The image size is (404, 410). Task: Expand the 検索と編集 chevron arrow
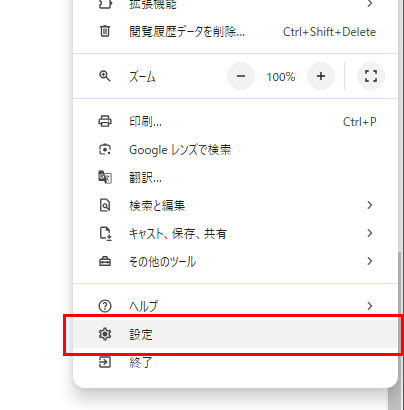pyautogui.click(x=369, y=205)
